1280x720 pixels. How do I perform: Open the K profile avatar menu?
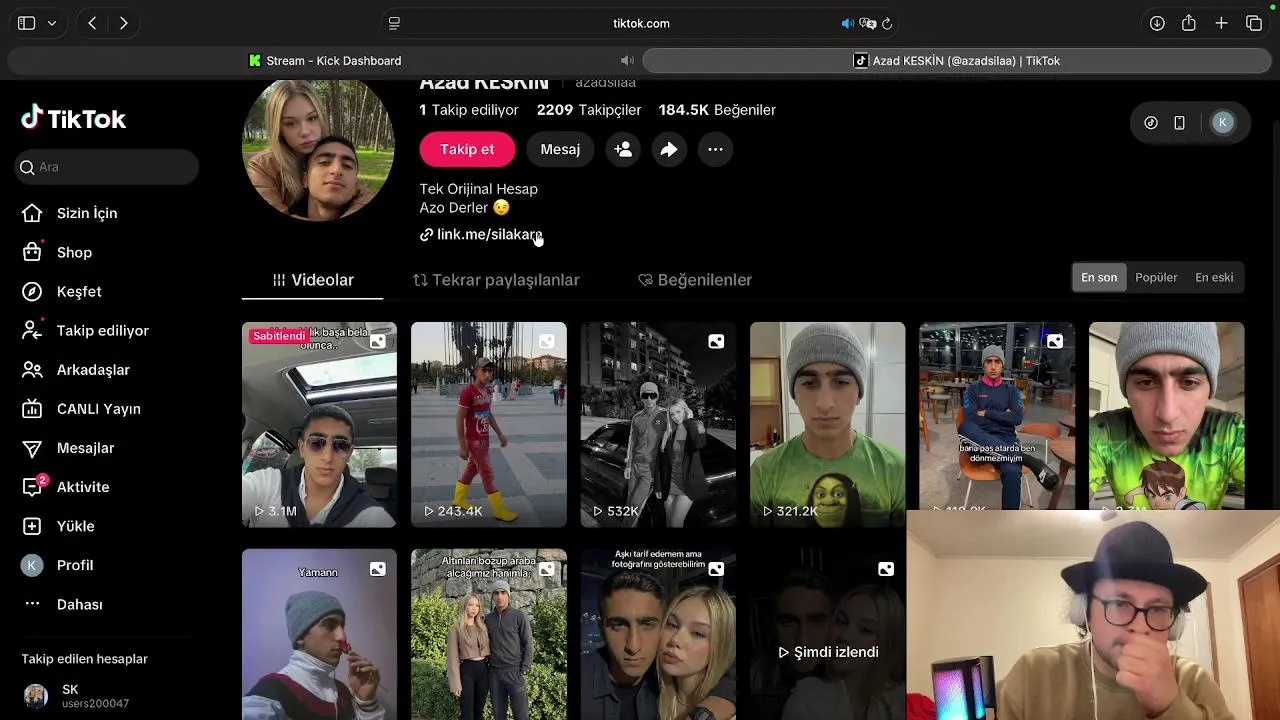tap(1222, 122)
